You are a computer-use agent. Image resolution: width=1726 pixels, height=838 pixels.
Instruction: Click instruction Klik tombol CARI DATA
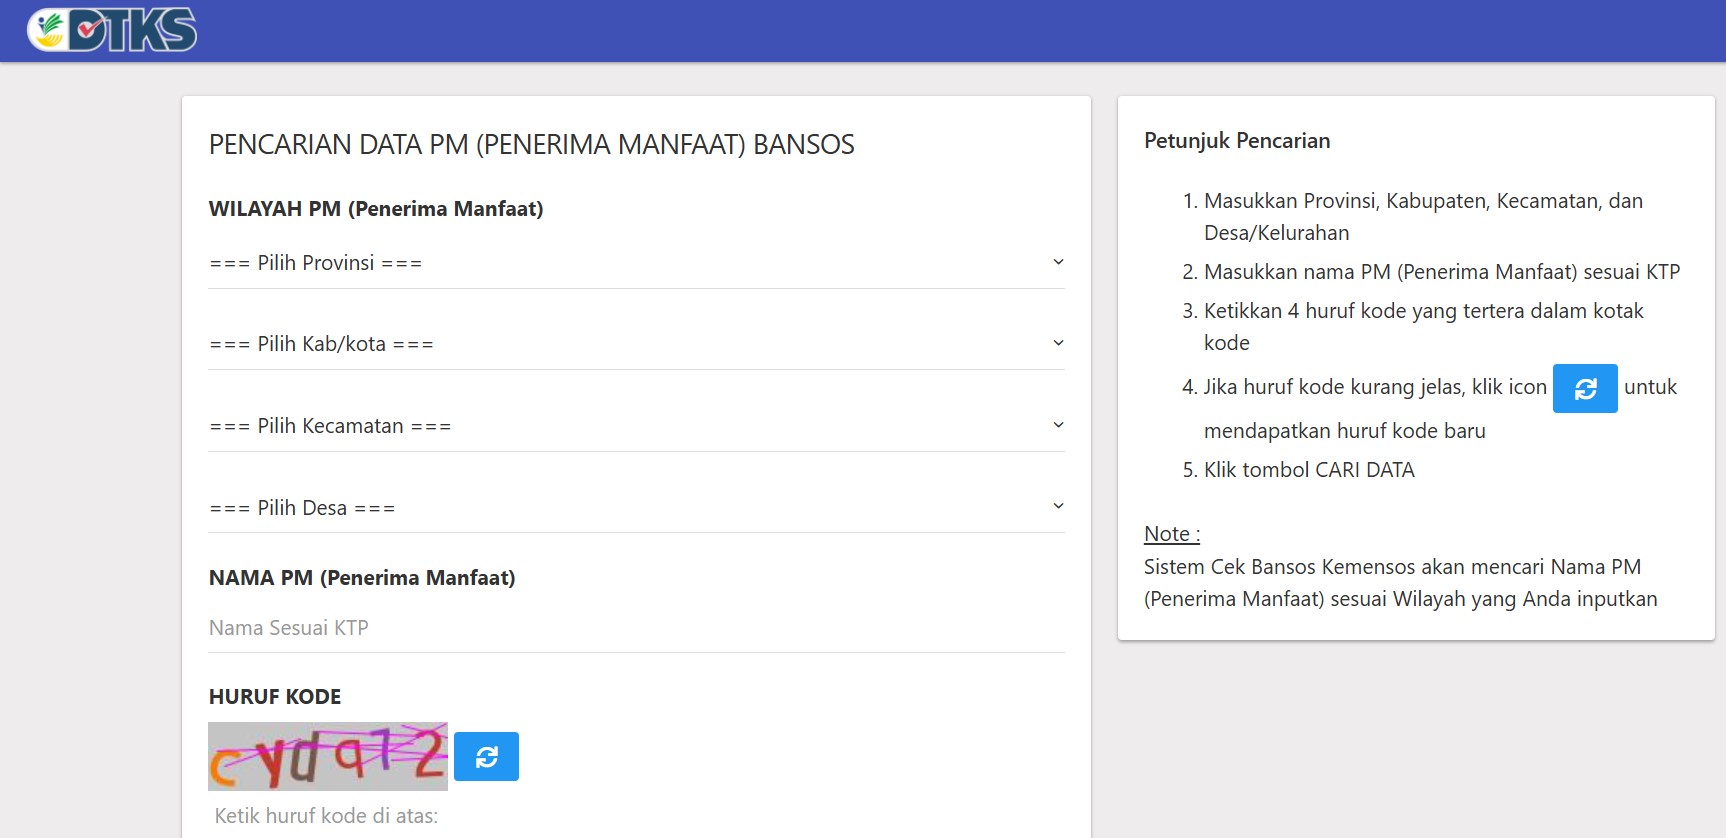click(1309, 470)
